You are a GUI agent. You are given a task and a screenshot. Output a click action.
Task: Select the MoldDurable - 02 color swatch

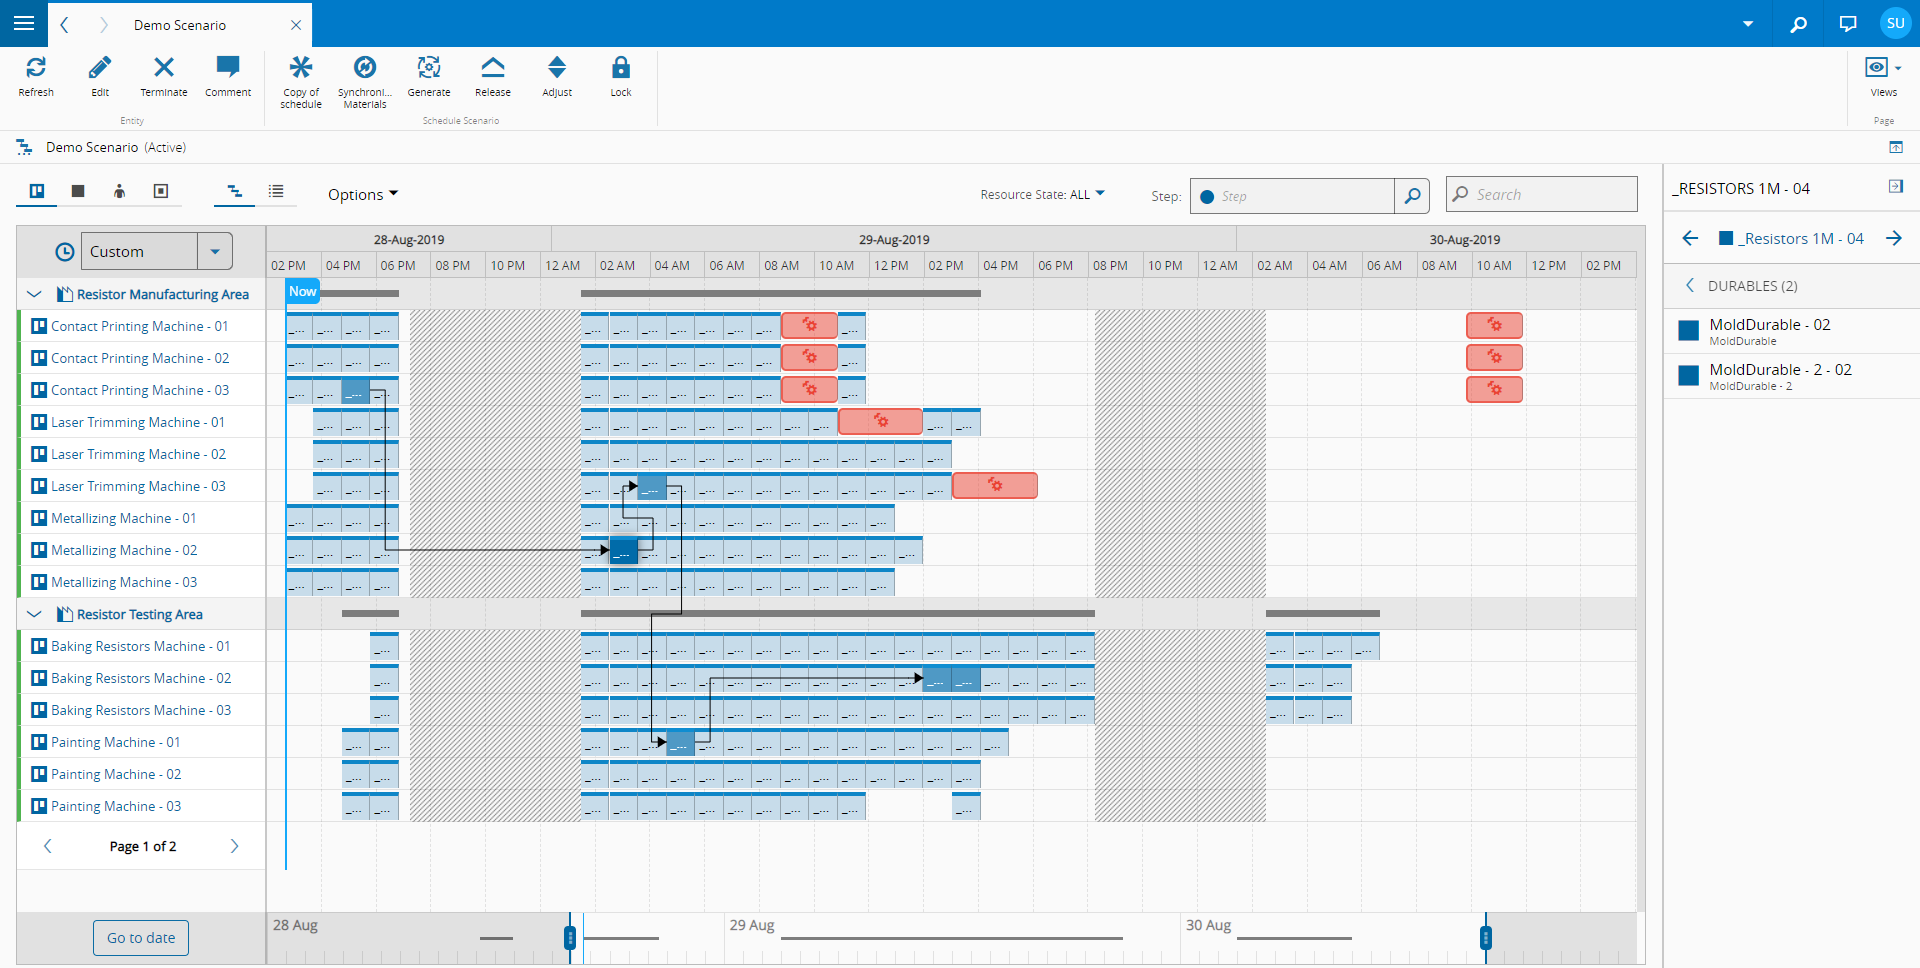(1689, 331)
